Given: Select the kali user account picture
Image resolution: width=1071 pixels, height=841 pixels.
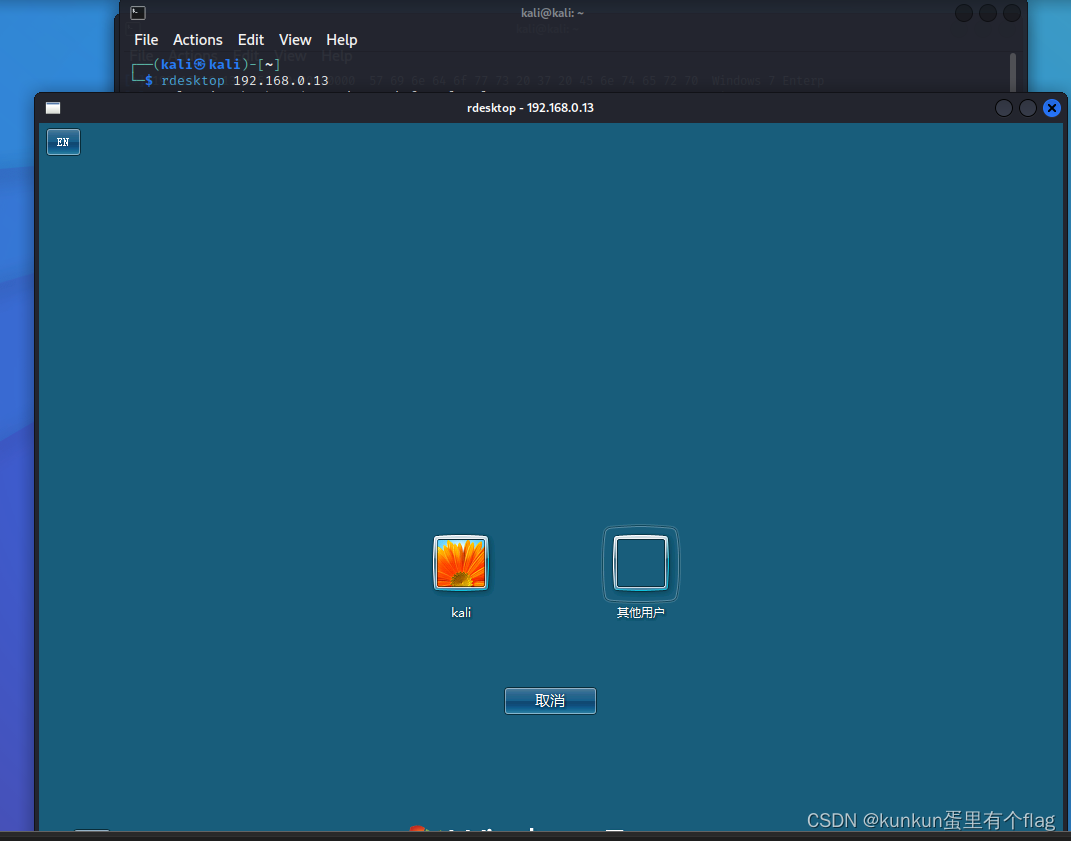Looking at the screenshot, I should (x=461, y=562).
